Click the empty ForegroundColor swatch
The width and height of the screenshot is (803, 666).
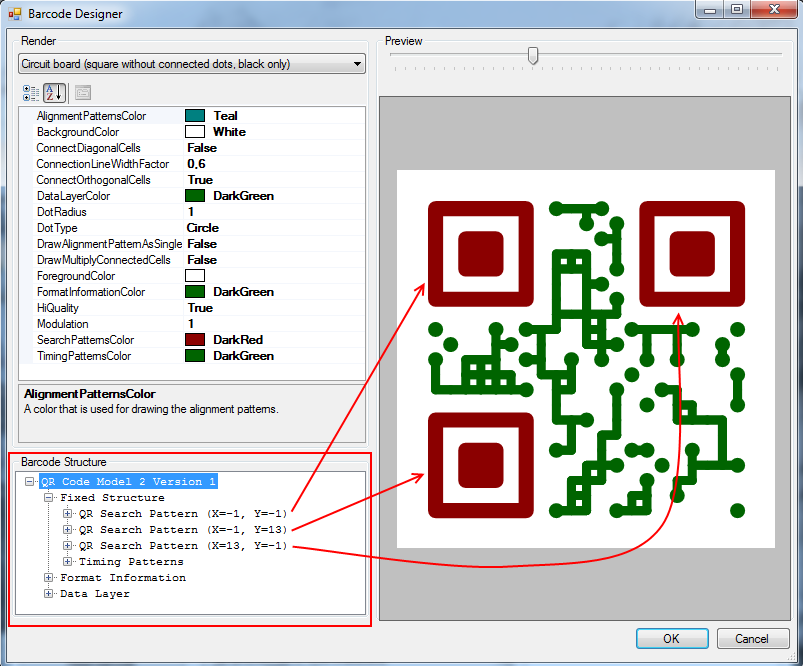[x=195, y=276]
